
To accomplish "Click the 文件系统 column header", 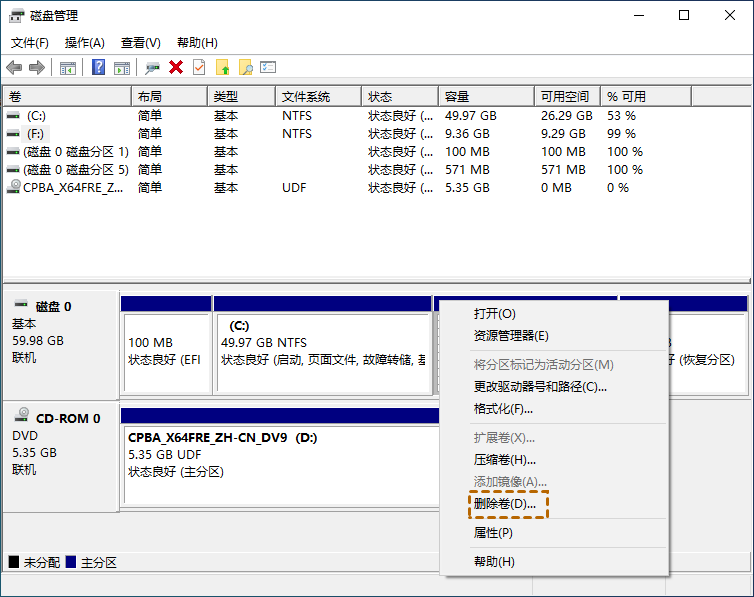I will tap(306, 97).
